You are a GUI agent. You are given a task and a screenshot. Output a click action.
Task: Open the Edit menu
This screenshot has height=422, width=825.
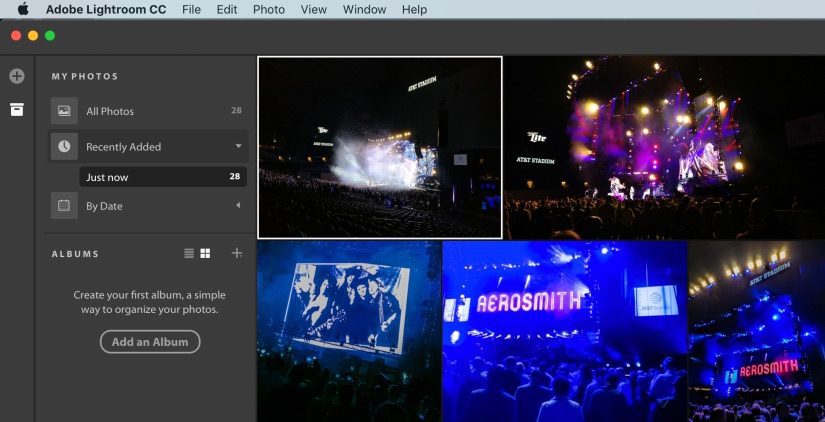[x=227, y=9]
